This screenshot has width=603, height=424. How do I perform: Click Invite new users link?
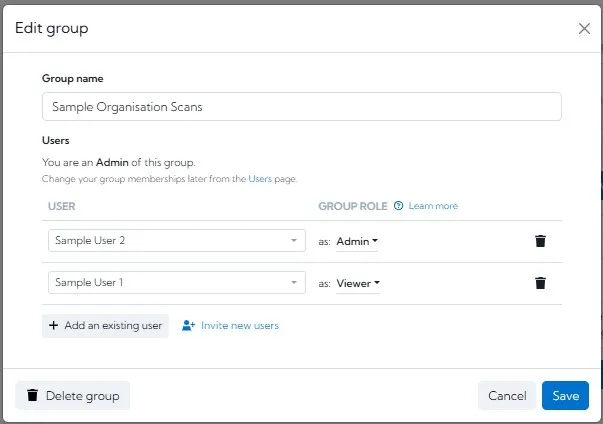coord(230,326)
